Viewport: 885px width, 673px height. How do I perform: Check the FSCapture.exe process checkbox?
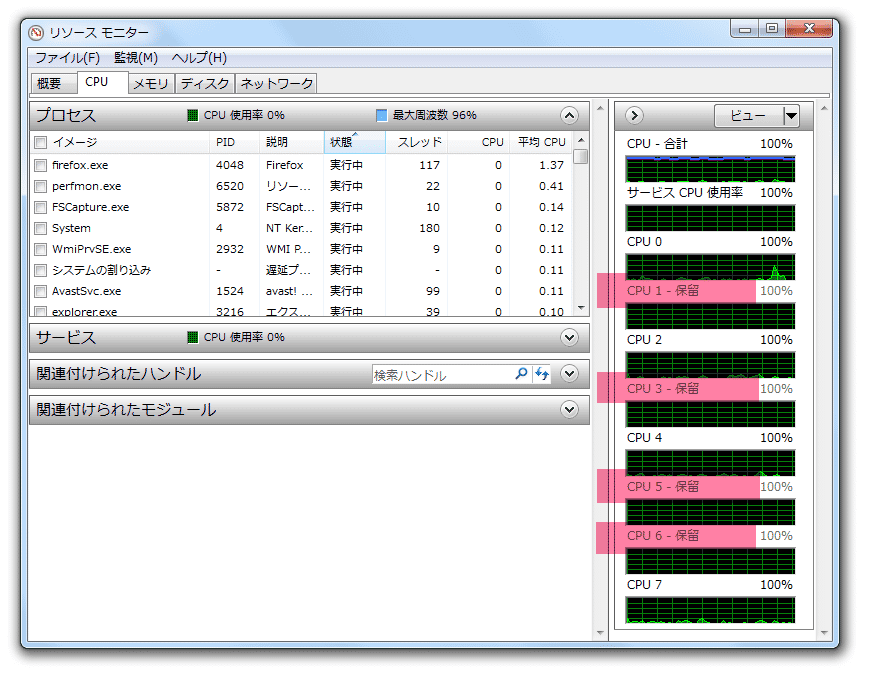coord(40,207)
